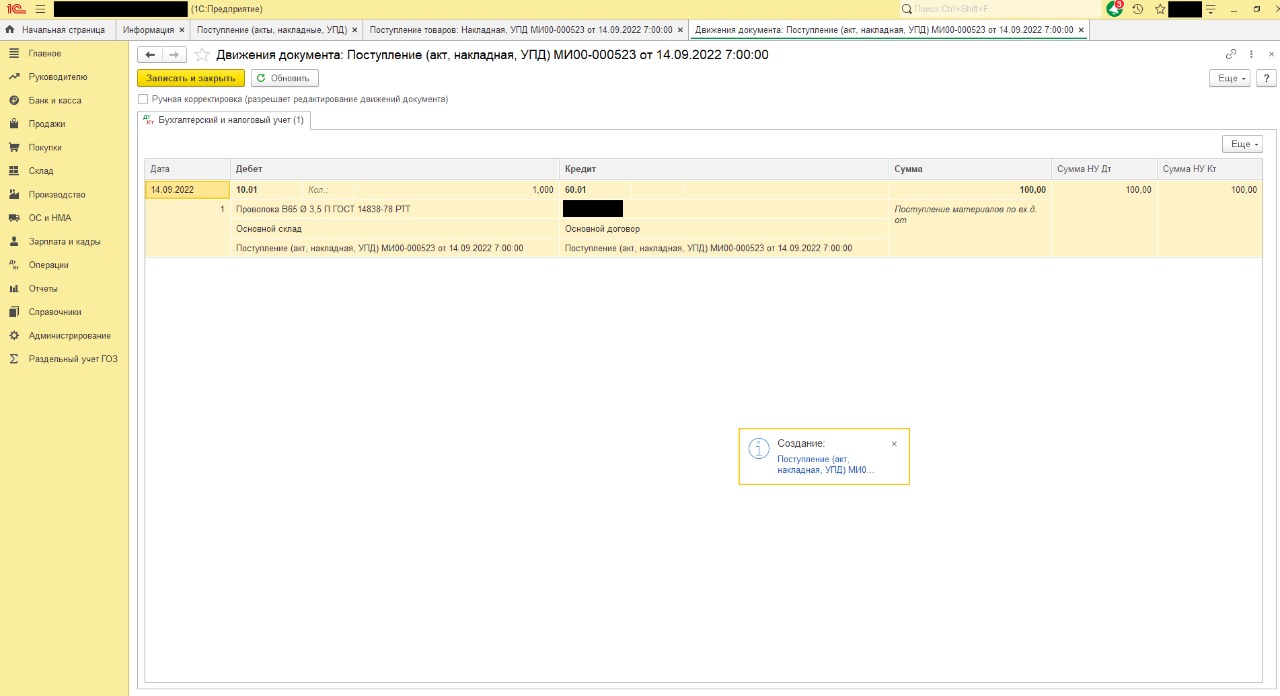Select Поступление материалов по вх.д. description cell

click(970, 214)
